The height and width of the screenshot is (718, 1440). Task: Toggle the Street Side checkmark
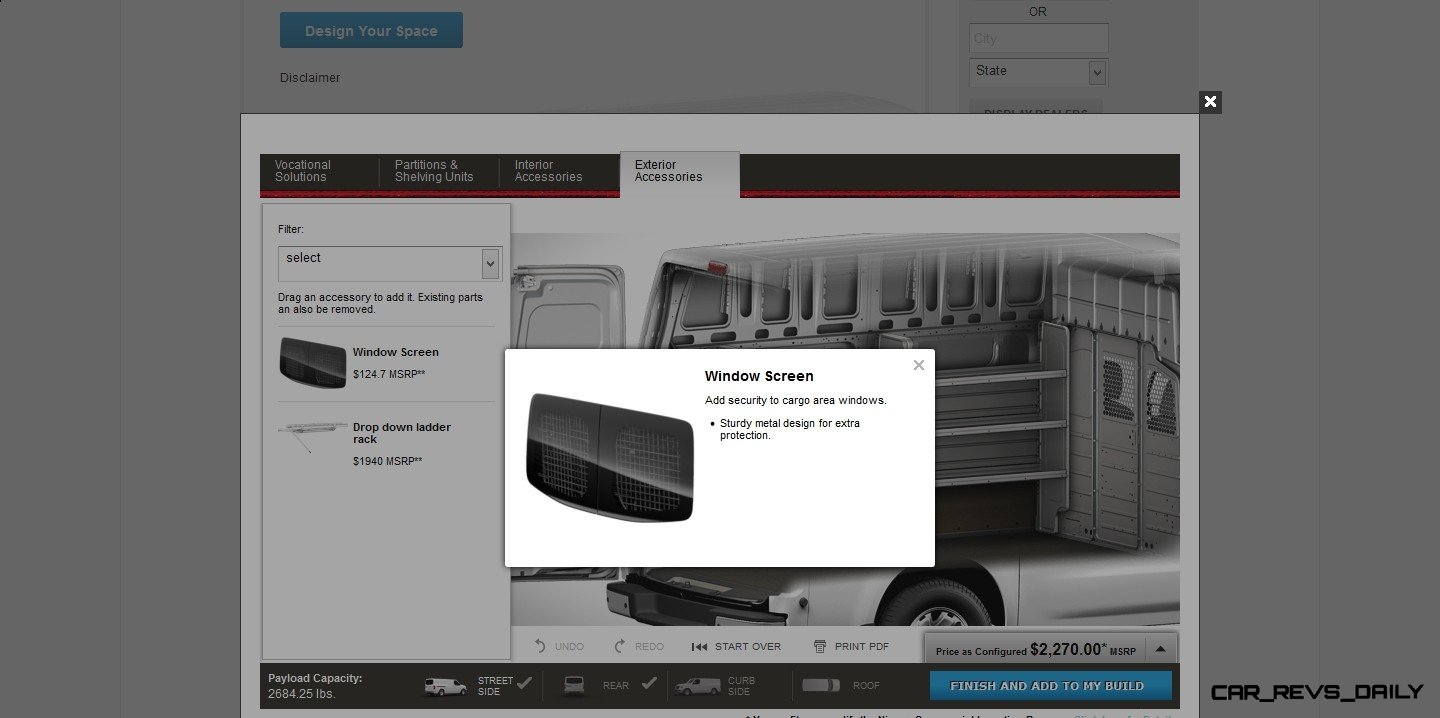tap(525, 684)
